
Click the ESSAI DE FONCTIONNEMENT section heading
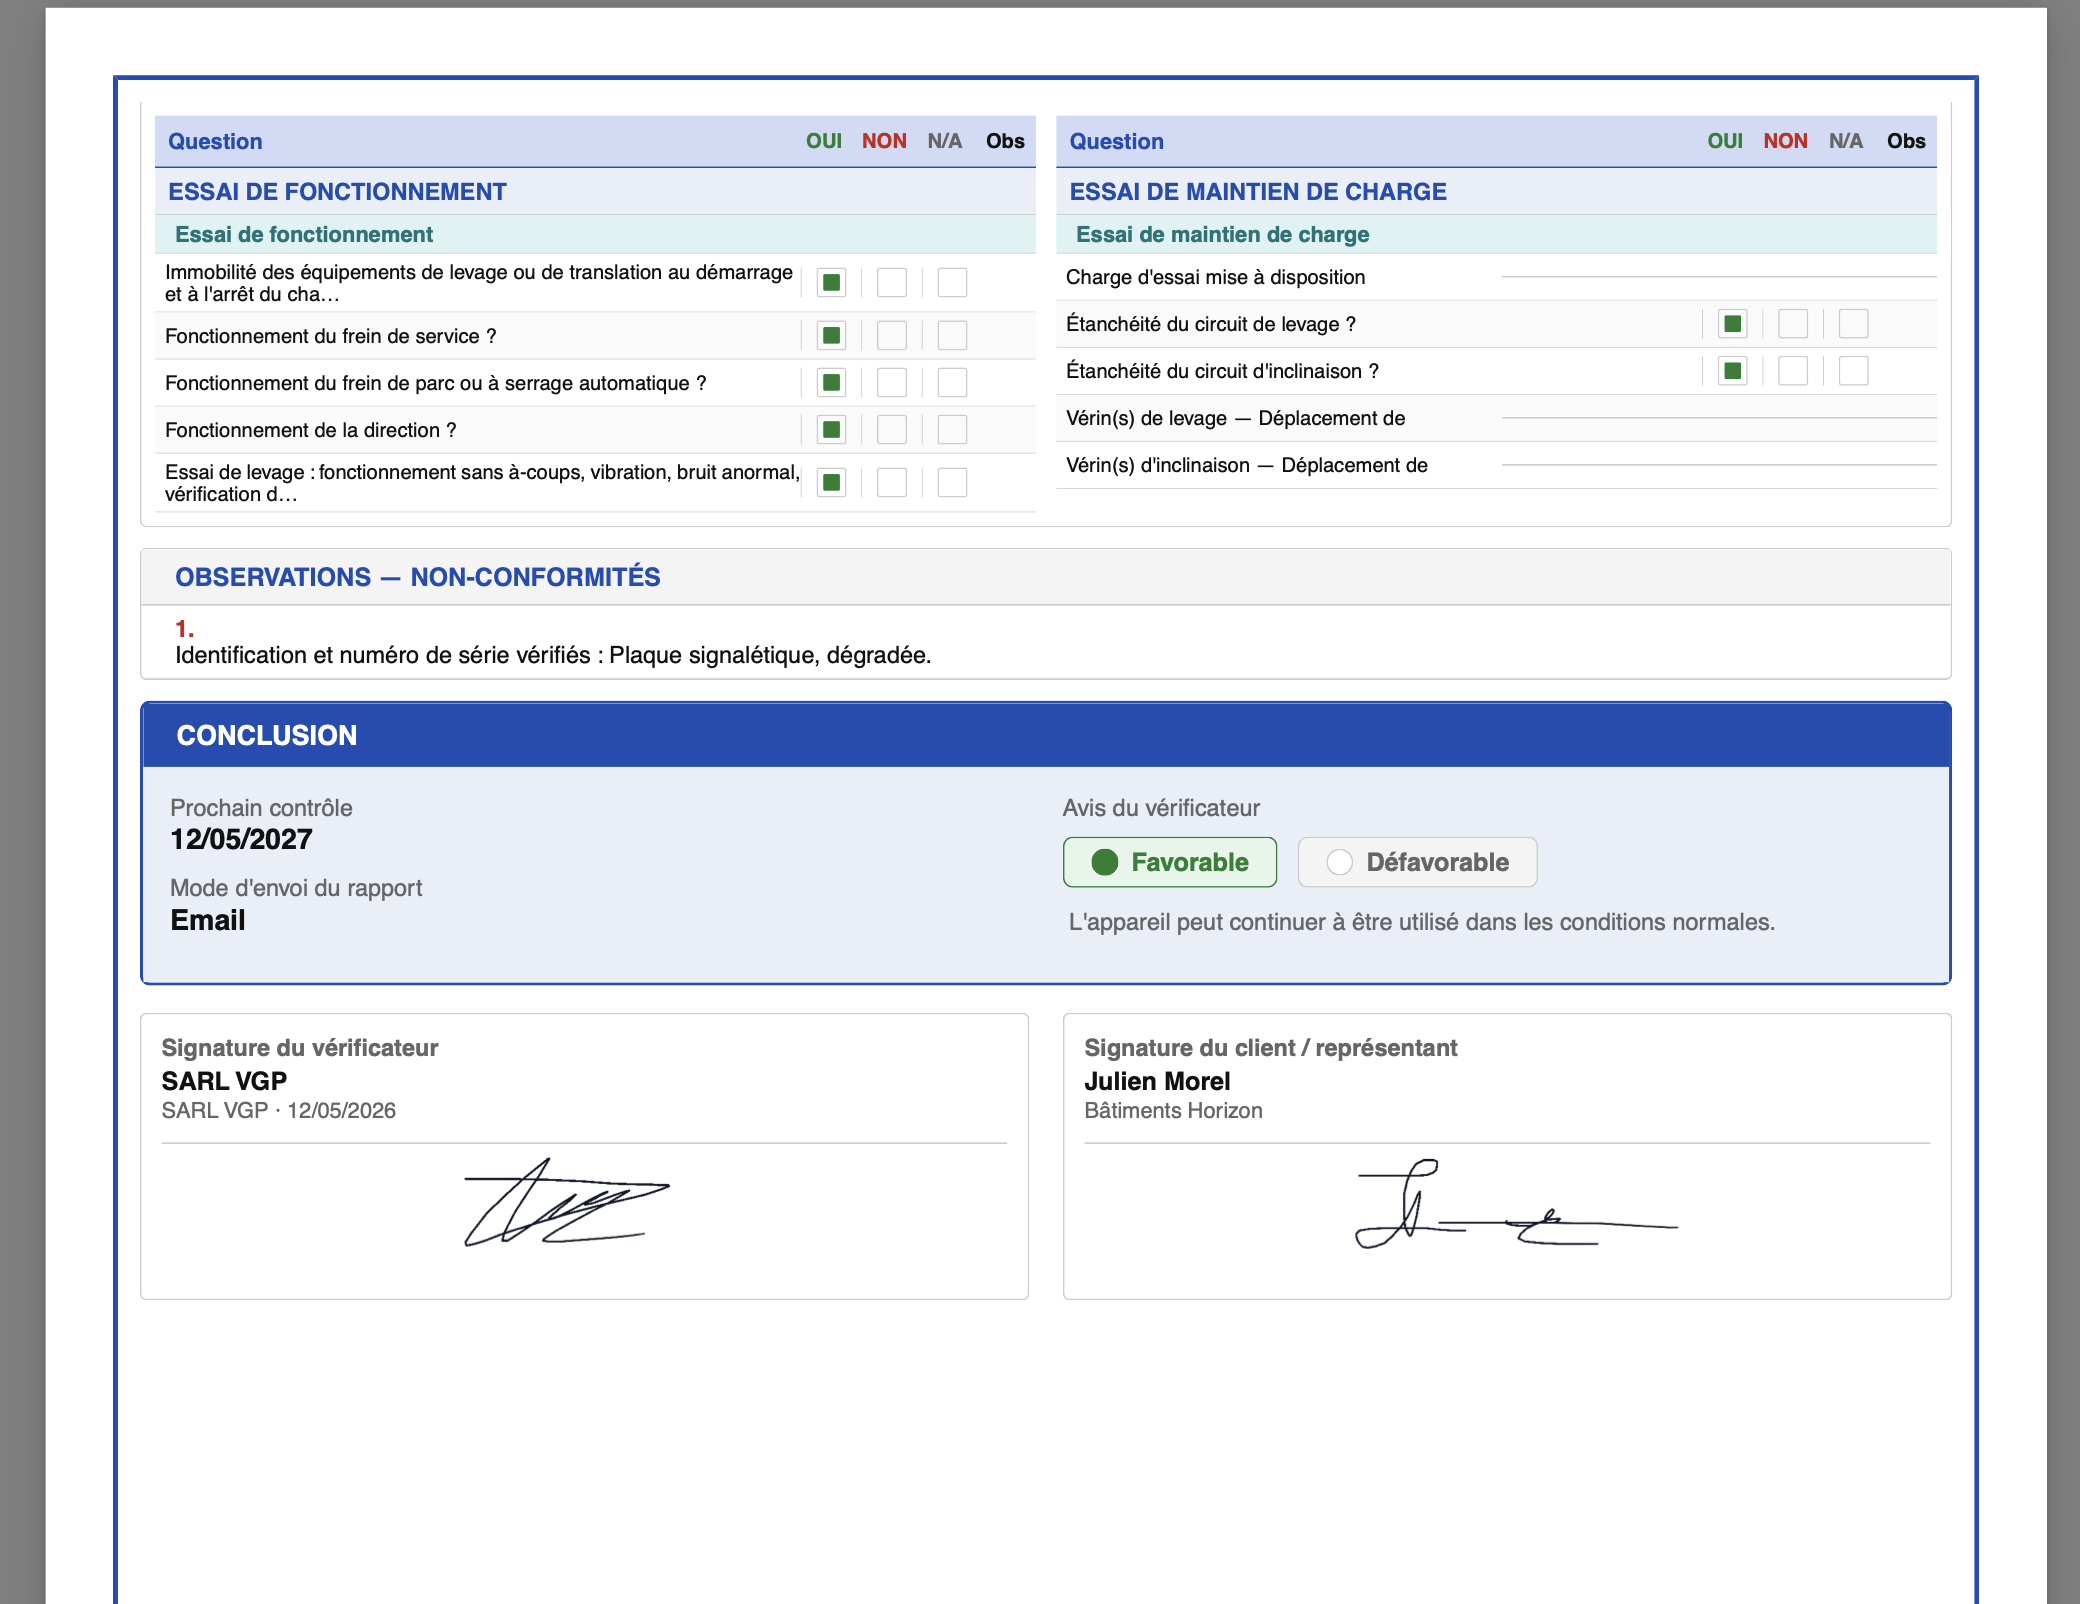337,192
